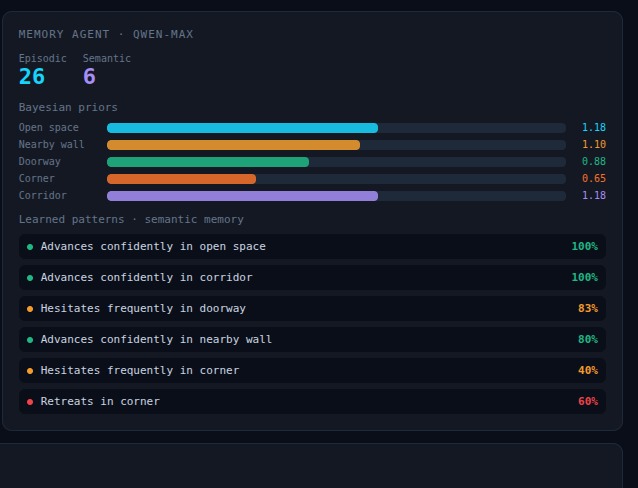Click the Corner prior label
This screenshot has height=488, width=638.
coord(37,179)
